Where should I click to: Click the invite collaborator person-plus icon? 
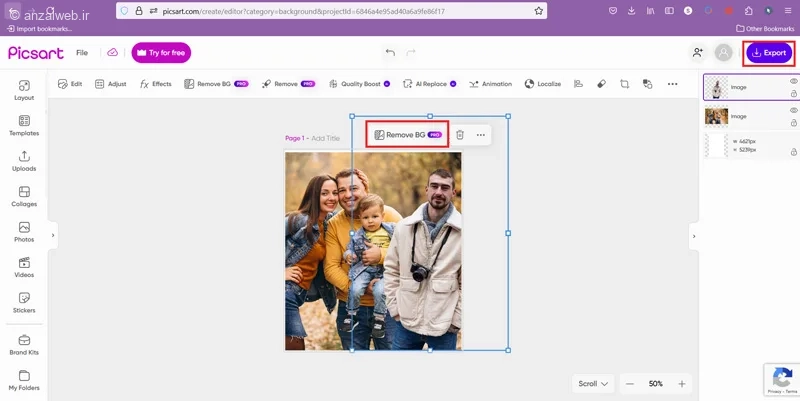click(x=697, y=53)
